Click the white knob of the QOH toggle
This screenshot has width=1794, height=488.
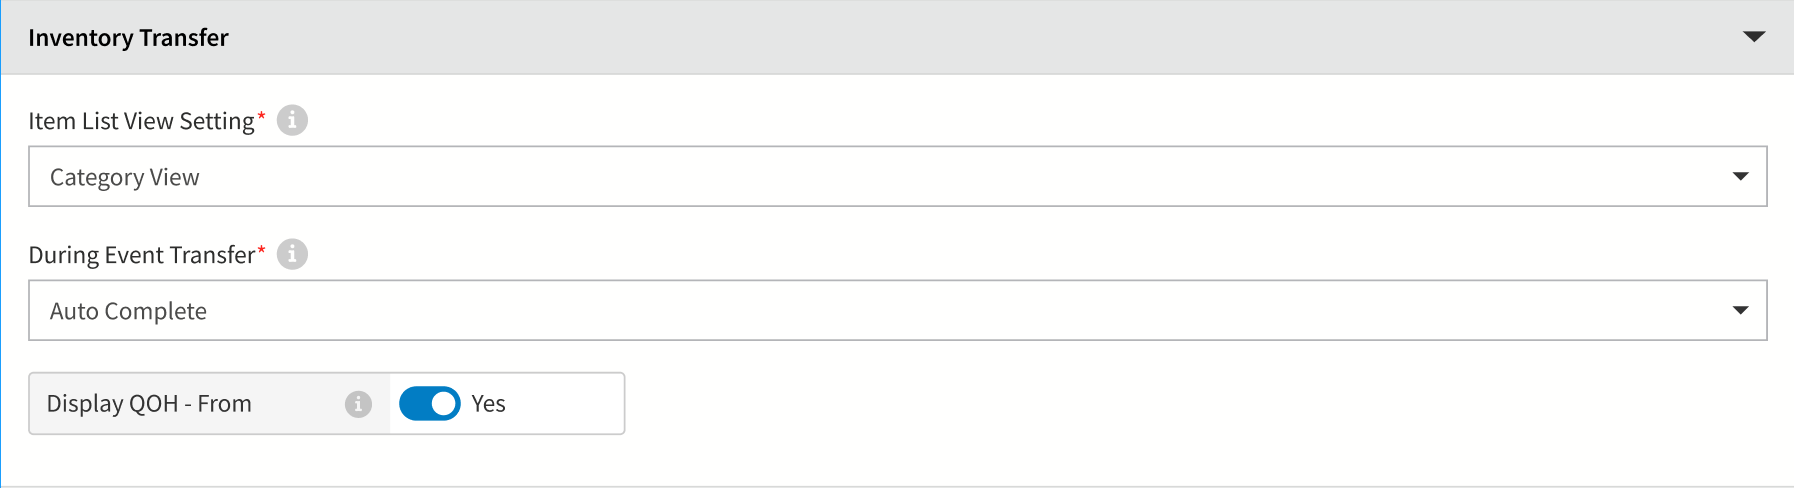444,404
